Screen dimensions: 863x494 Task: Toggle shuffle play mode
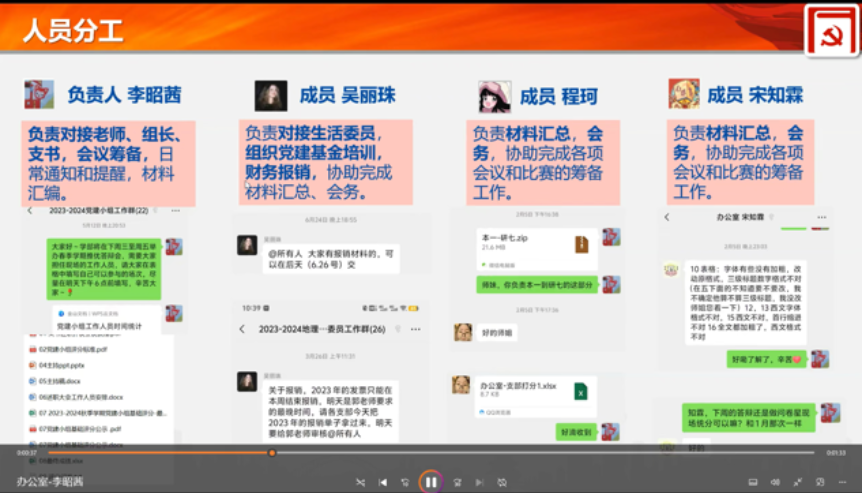tap(360, 482)
